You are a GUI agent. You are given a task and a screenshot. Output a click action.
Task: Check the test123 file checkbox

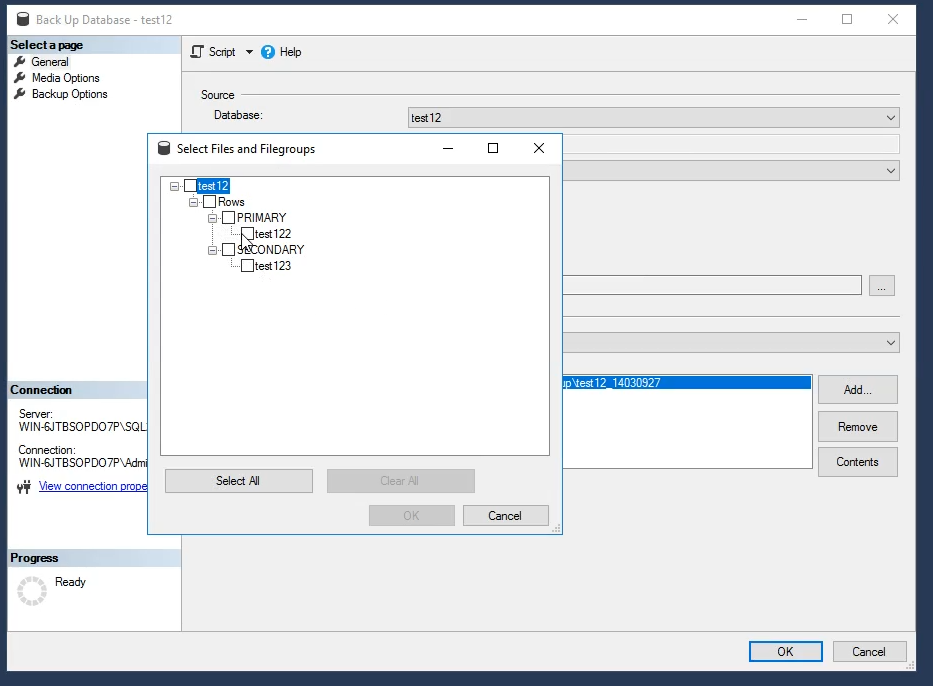pyautogui.click(x=248, y=266)
